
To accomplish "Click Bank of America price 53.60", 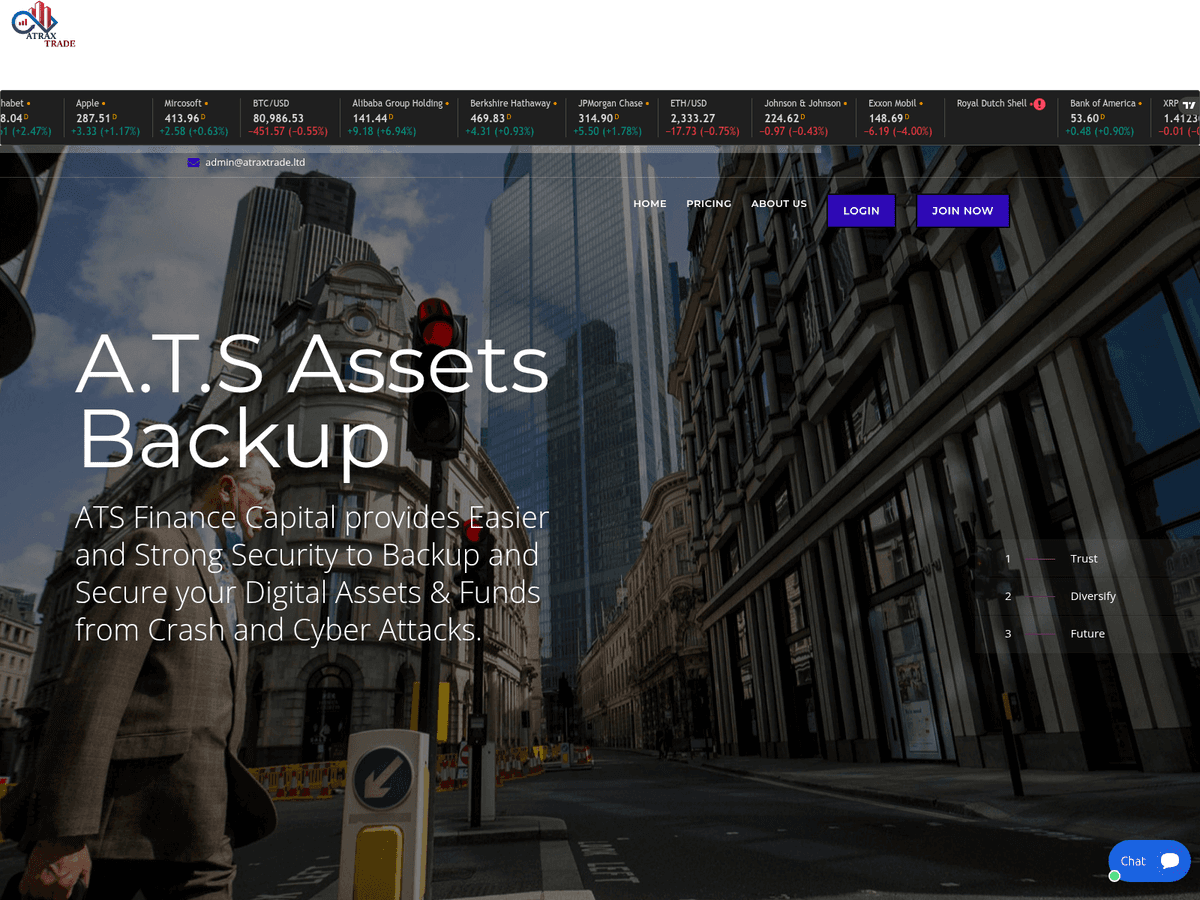I will (1085, 118).
